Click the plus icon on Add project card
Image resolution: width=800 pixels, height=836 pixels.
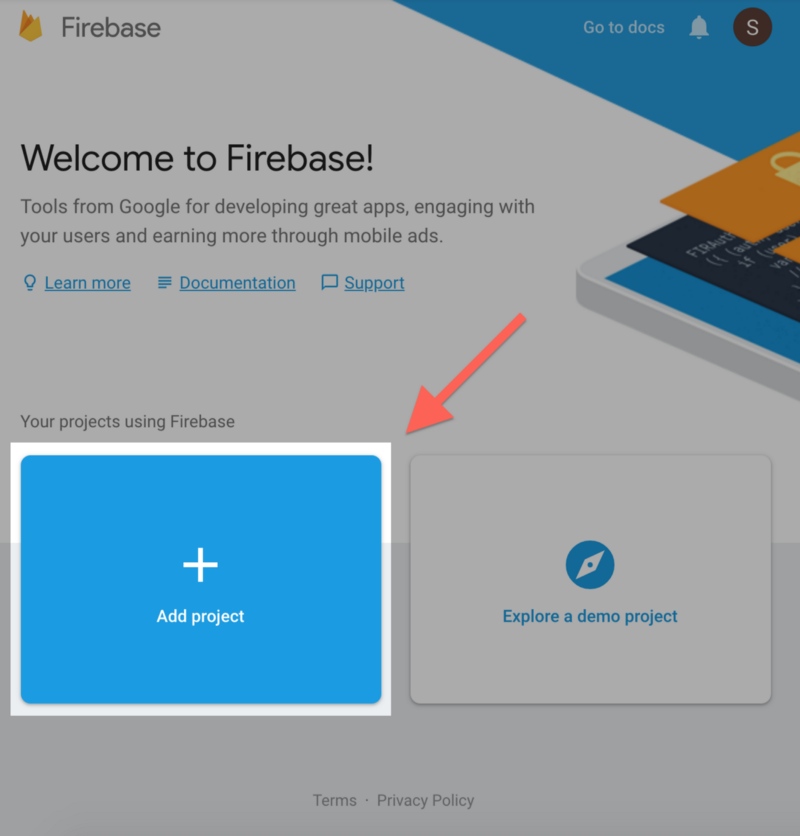tap(201, 565)
